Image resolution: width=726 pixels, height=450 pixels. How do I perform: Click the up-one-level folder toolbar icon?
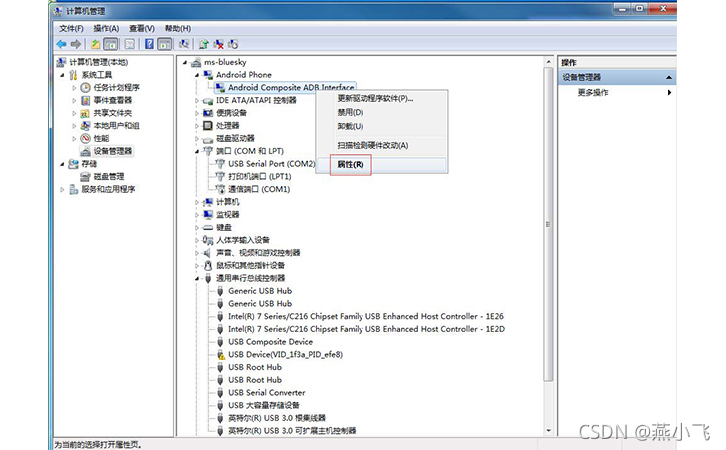pos(95,44)
